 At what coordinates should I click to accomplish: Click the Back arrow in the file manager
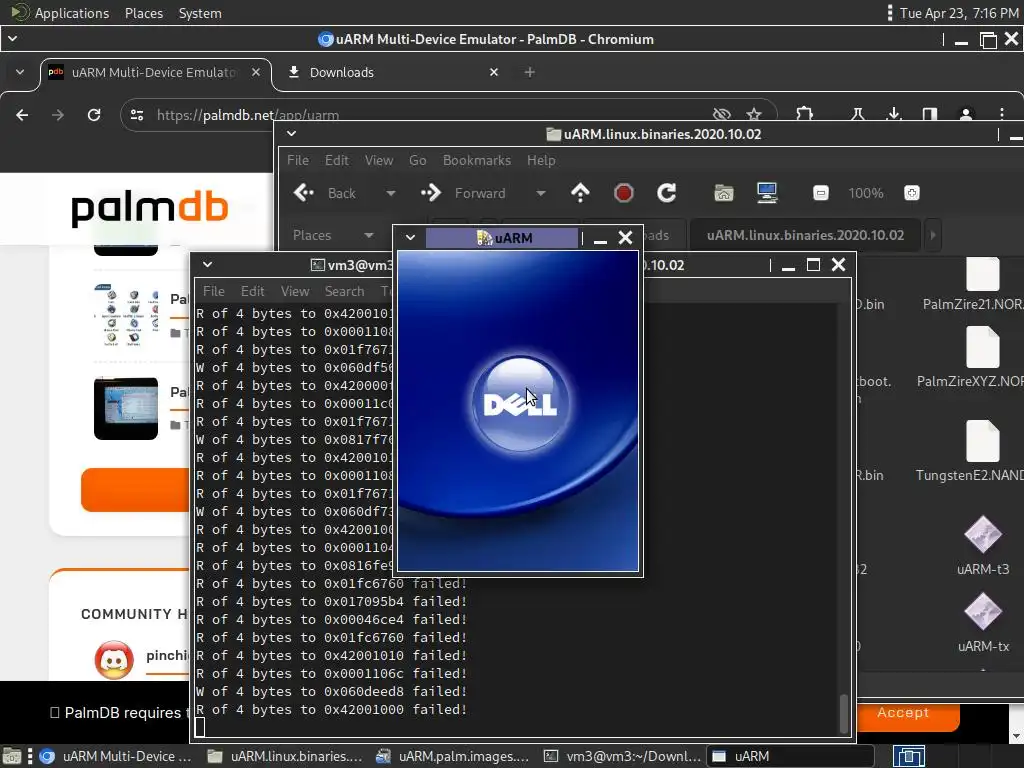coord(304,193)
